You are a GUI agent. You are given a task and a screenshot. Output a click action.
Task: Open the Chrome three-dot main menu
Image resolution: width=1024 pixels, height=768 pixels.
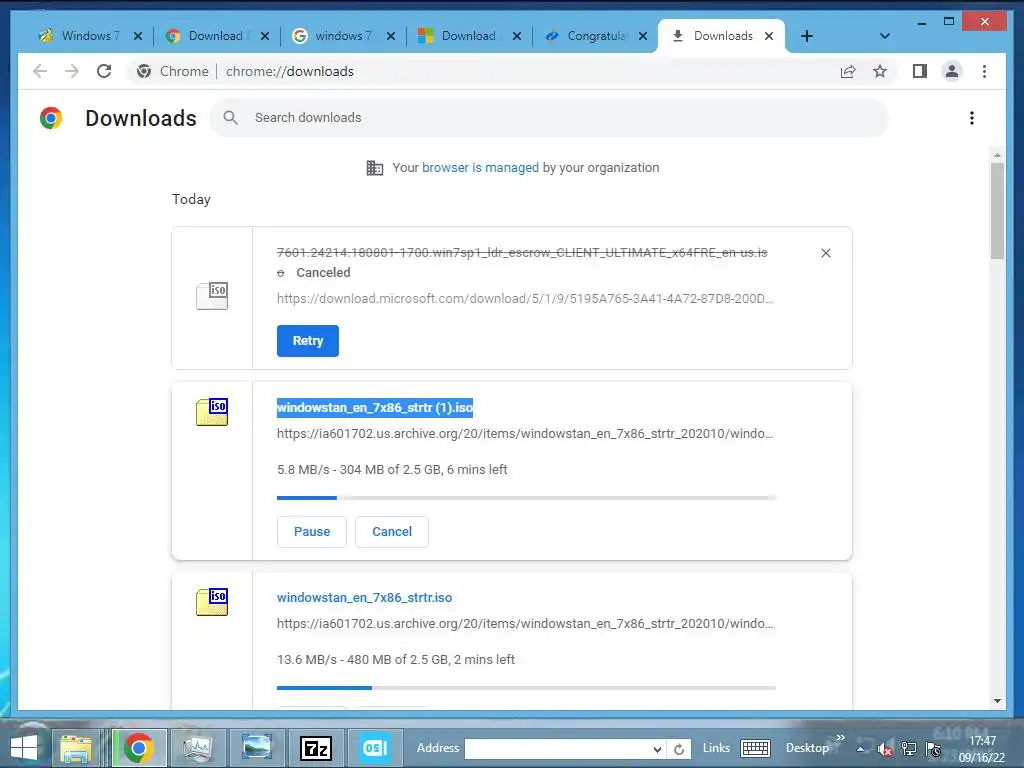tap(984, 71)
